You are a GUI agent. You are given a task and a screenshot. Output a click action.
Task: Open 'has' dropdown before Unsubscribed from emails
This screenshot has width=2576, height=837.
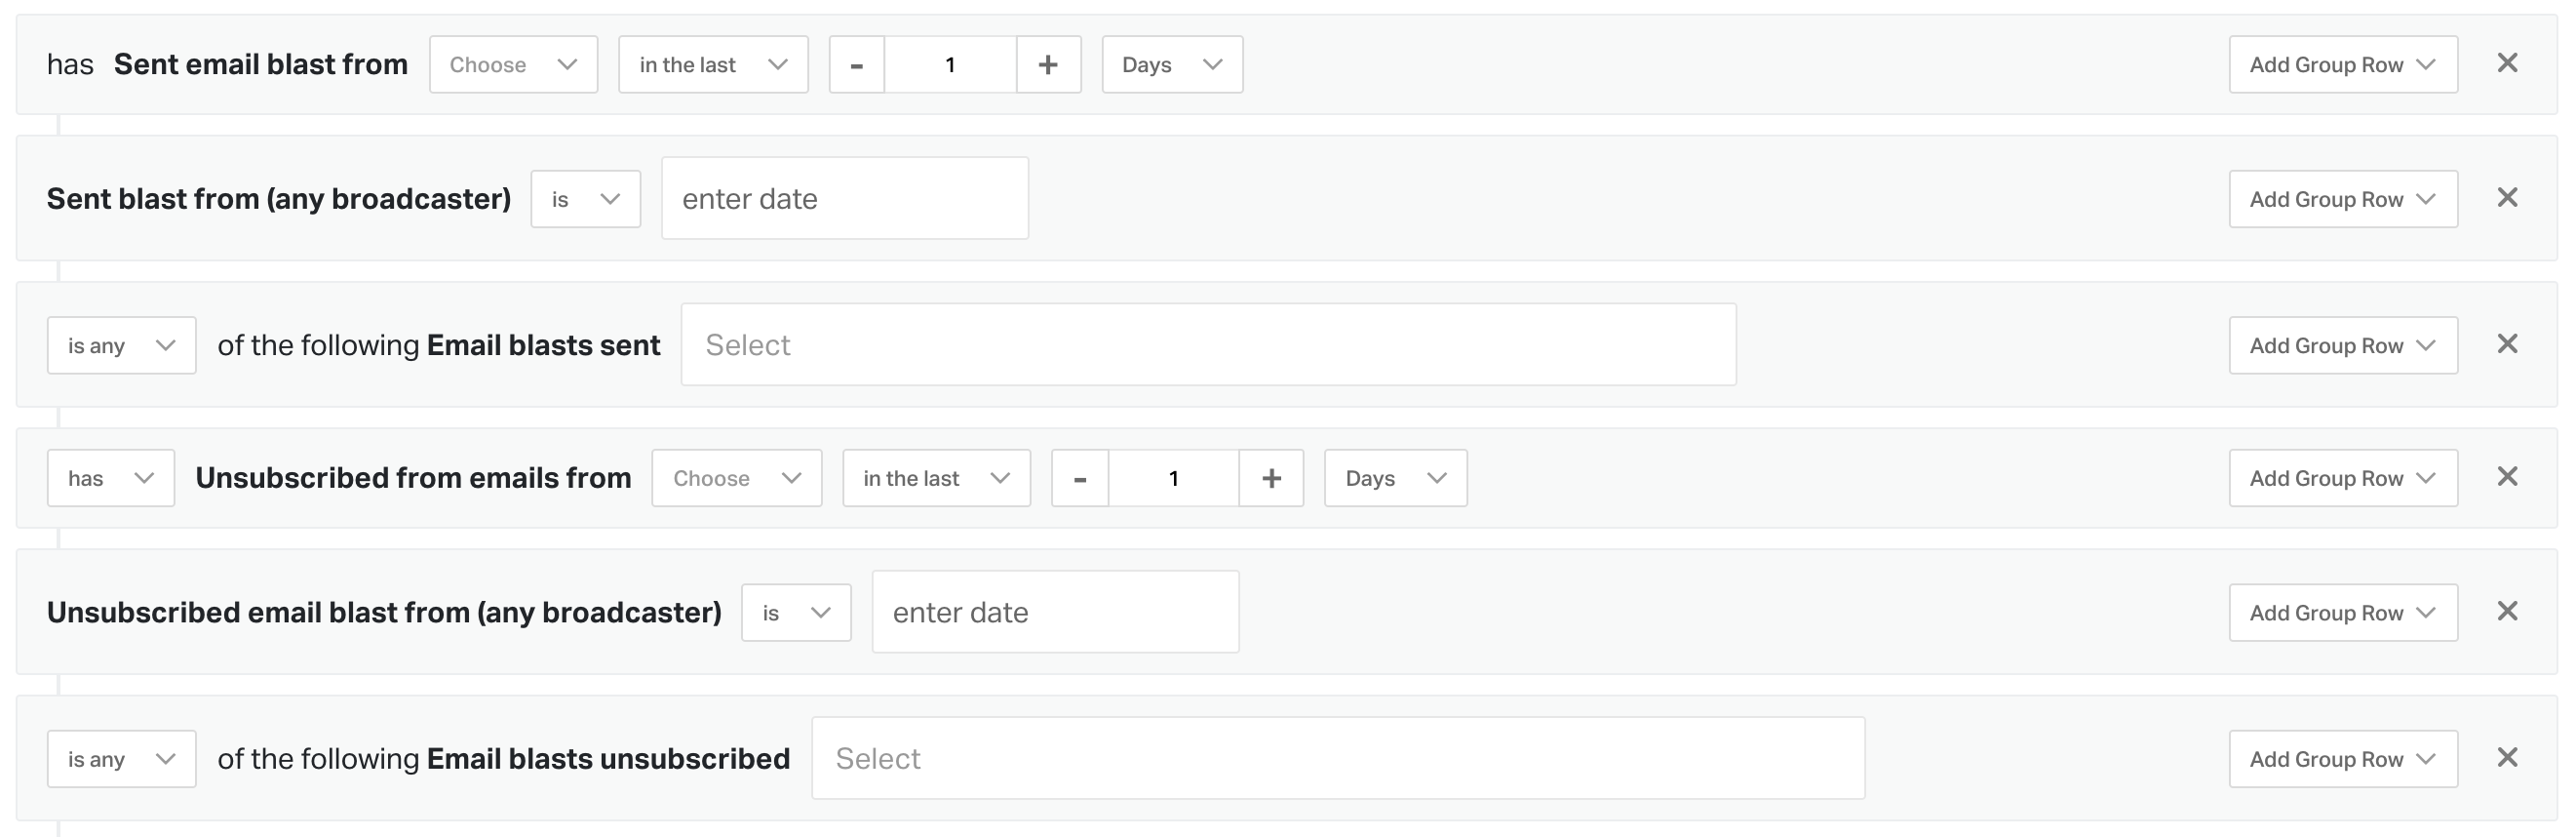click(x=110, y=478)
